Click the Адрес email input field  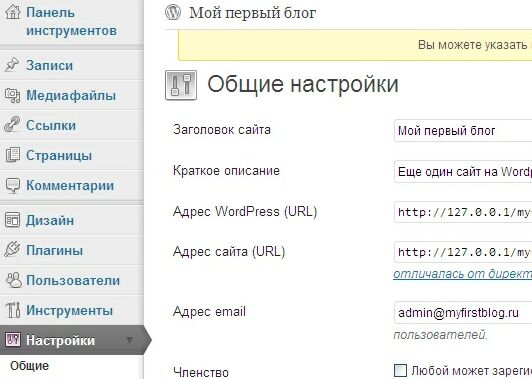463,312
